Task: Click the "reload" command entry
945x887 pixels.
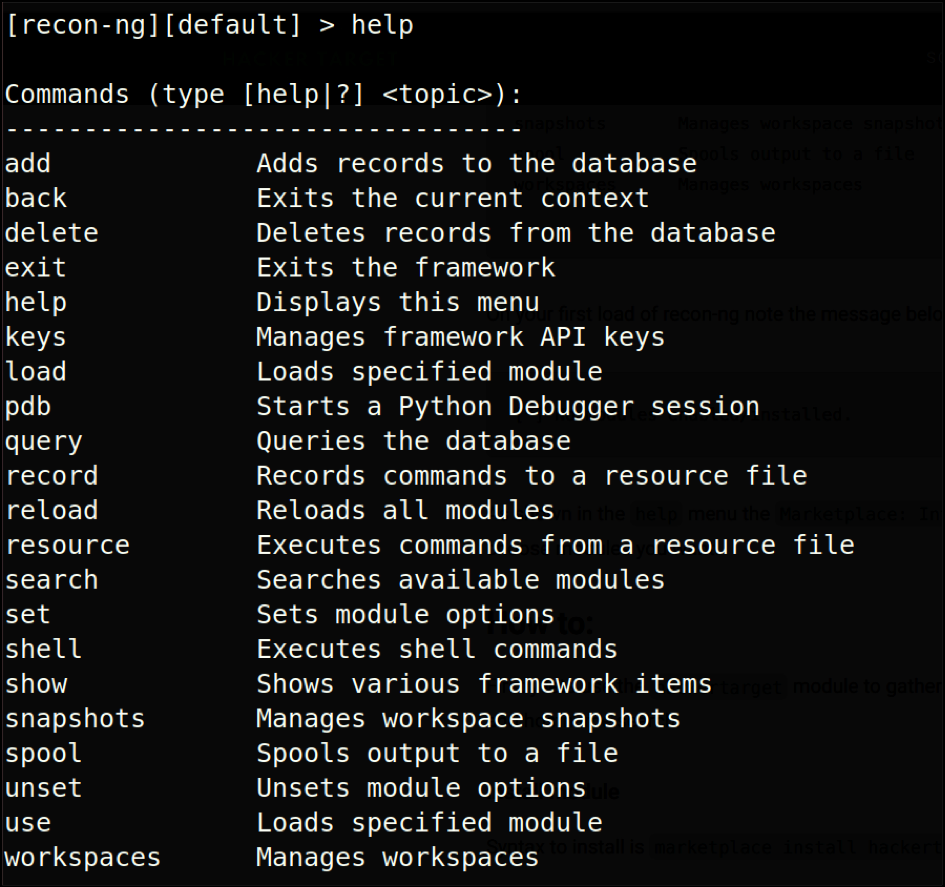Action: (x=52, y=510)
